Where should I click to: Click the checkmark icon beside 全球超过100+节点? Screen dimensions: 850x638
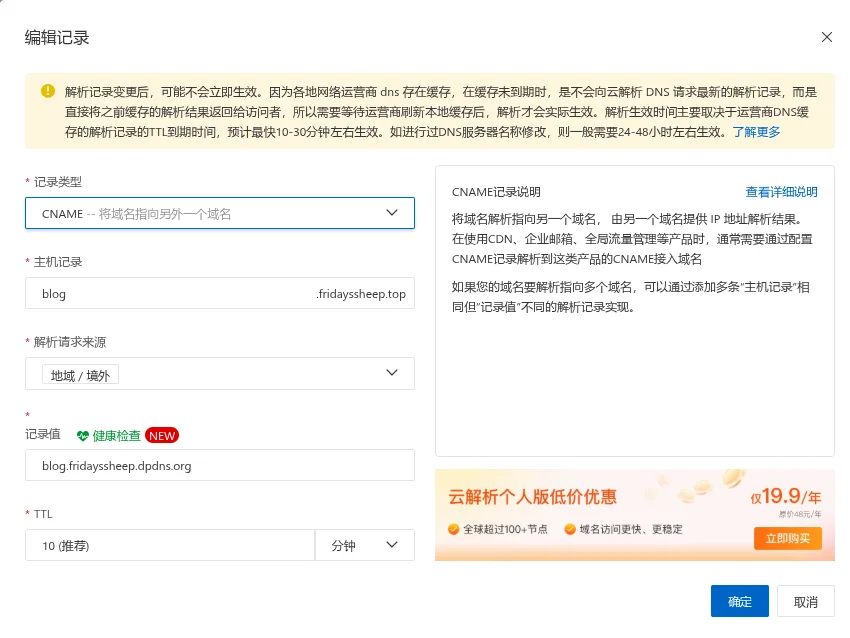(x=452, y=531)
